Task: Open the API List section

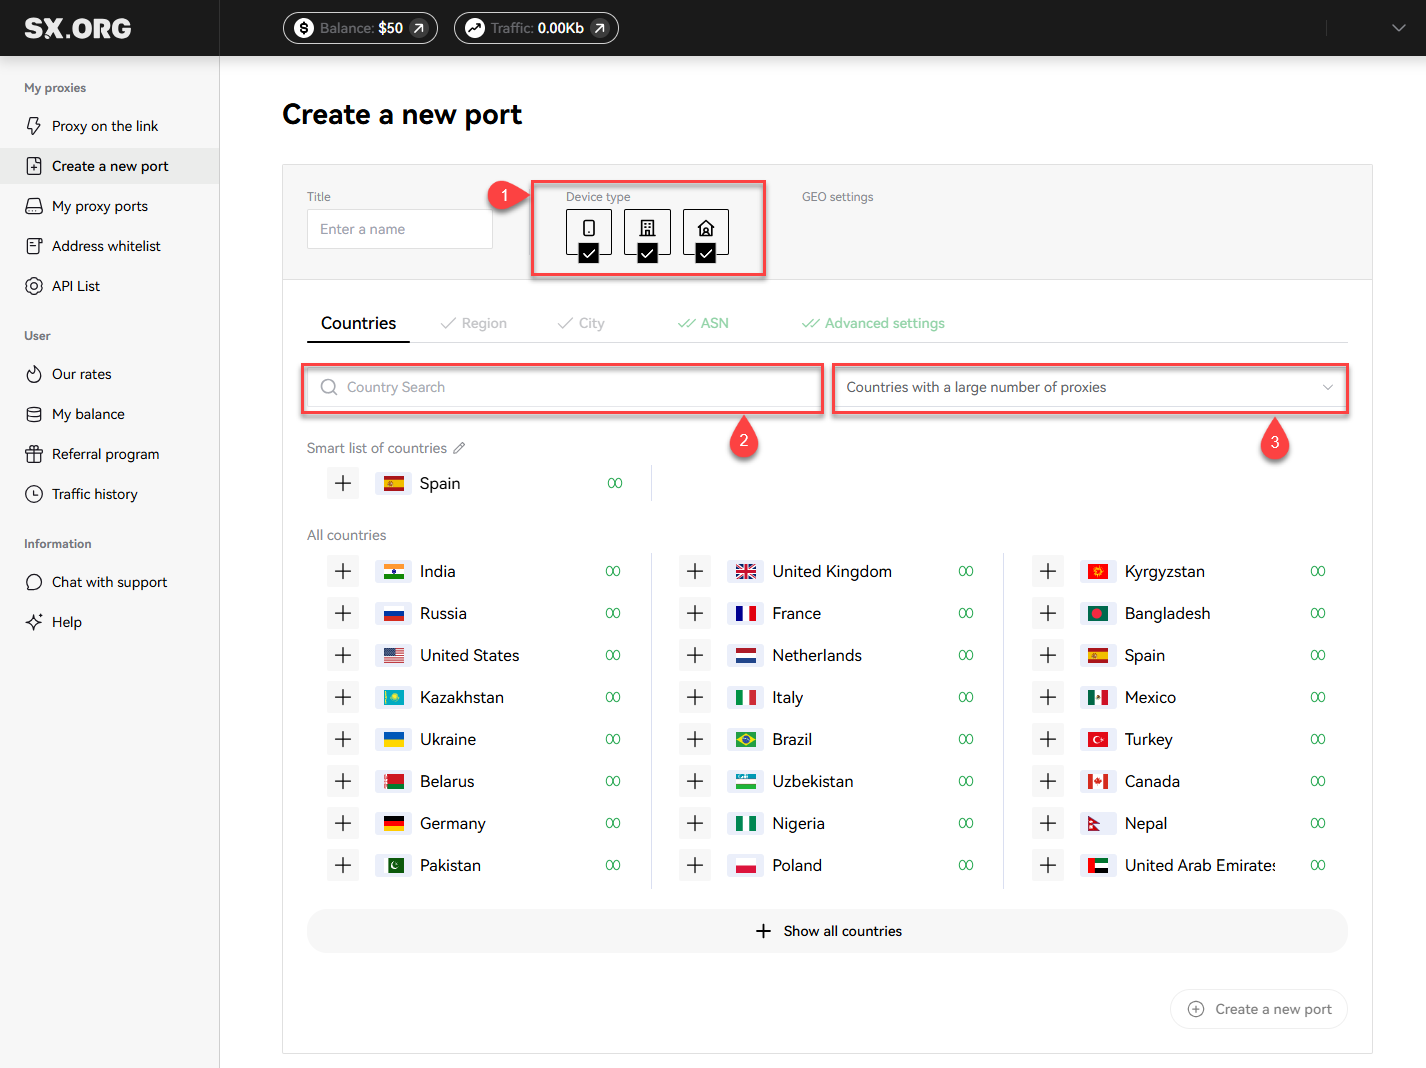Action: (75, 285)
